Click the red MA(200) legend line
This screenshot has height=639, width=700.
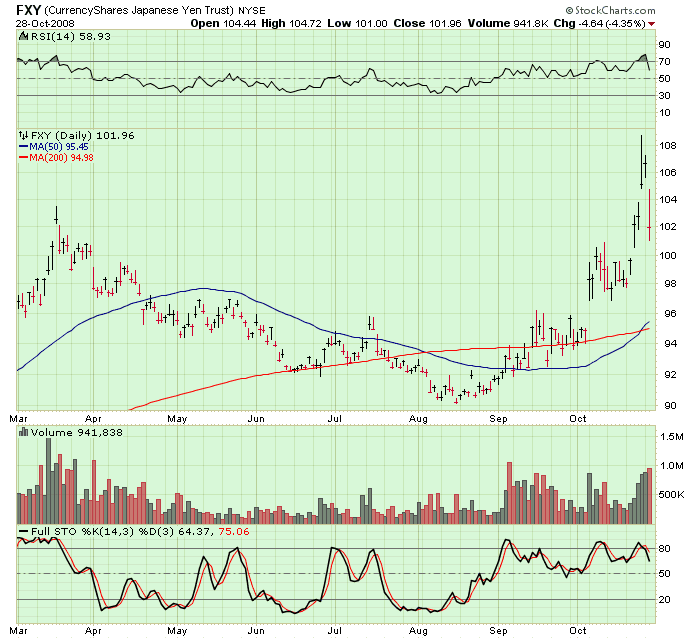click(x=23, y=157)
